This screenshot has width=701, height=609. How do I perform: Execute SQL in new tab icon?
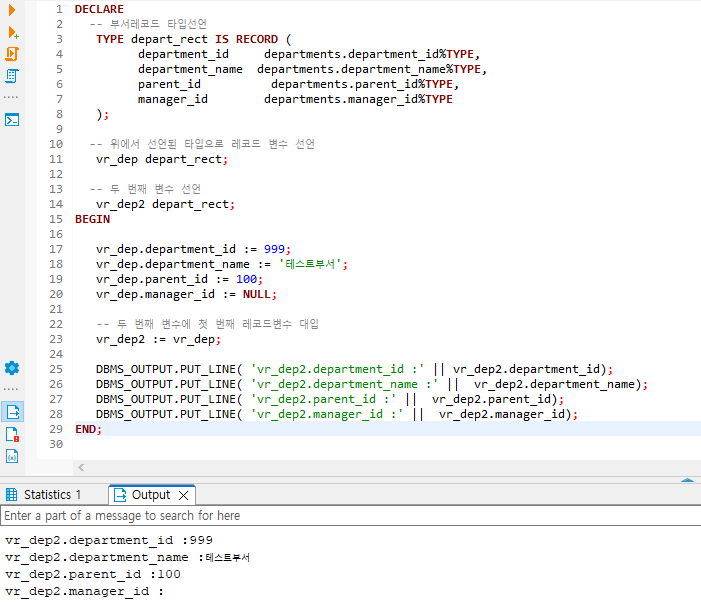click(x=13, y=32)
